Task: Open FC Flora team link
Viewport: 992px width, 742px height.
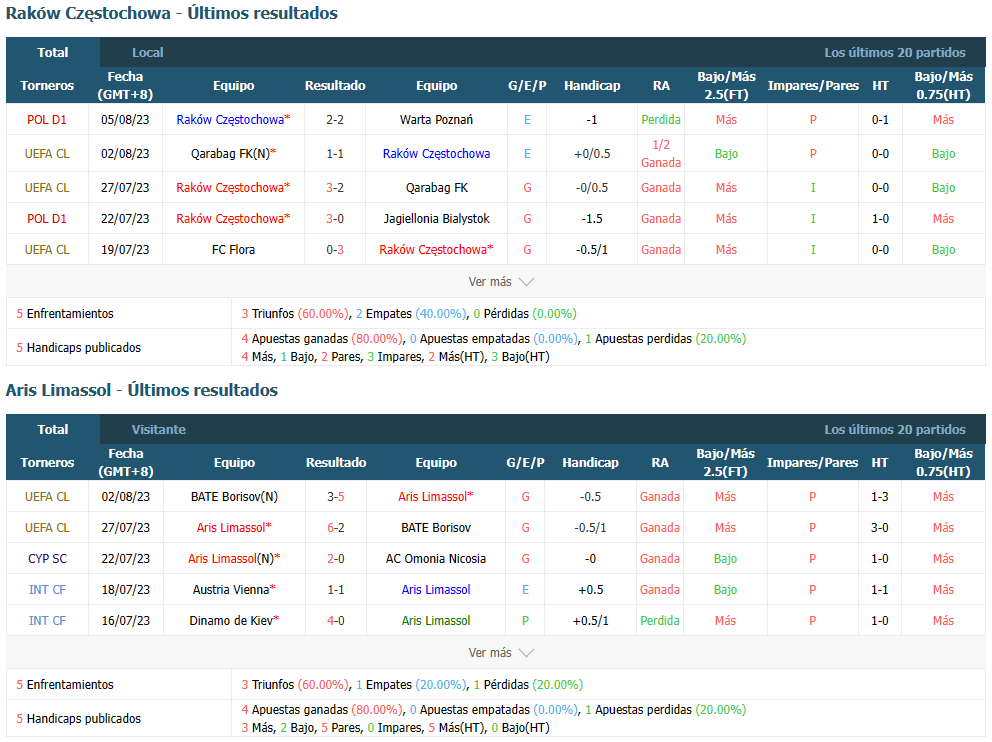Action: 233,250
